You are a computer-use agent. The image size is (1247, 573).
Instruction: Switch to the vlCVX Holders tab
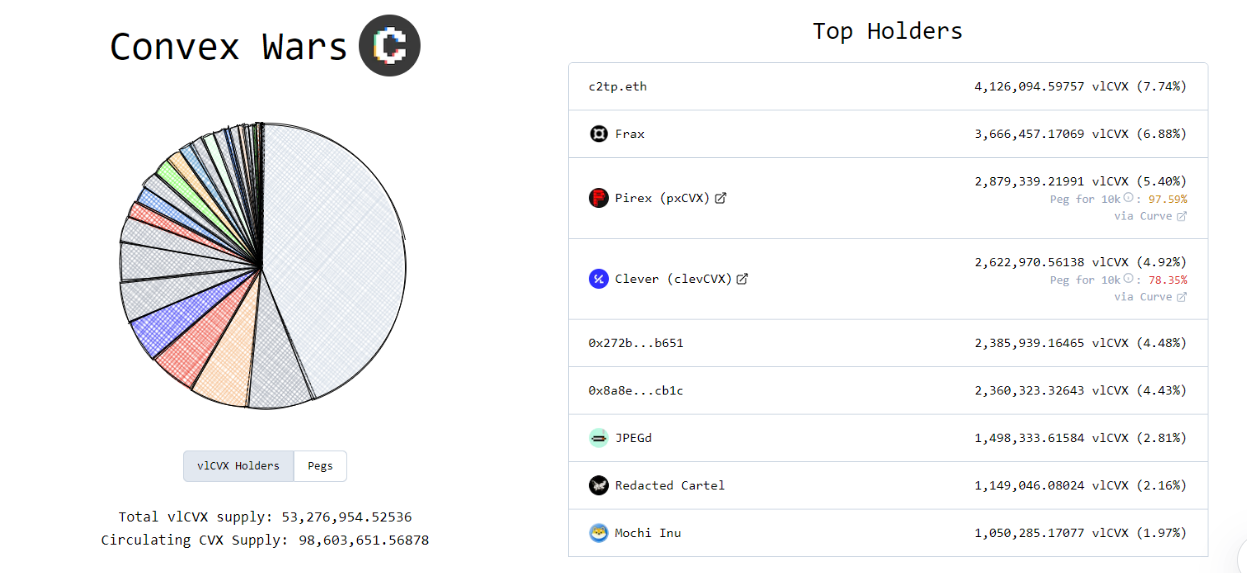click(x=239, y=466)
